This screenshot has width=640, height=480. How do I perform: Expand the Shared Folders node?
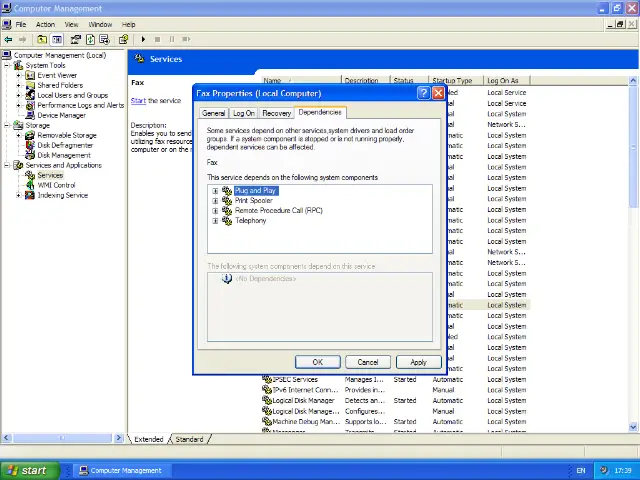18,85
